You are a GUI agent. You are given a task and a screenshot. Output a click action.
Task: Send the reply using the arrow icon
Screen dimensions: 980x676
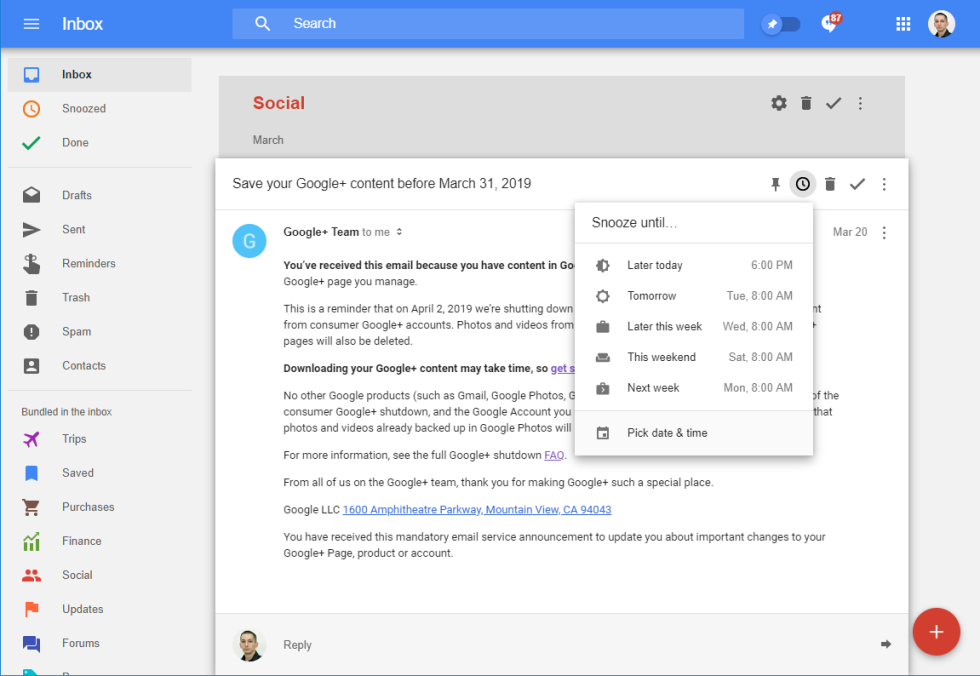[x=885, y=644]
